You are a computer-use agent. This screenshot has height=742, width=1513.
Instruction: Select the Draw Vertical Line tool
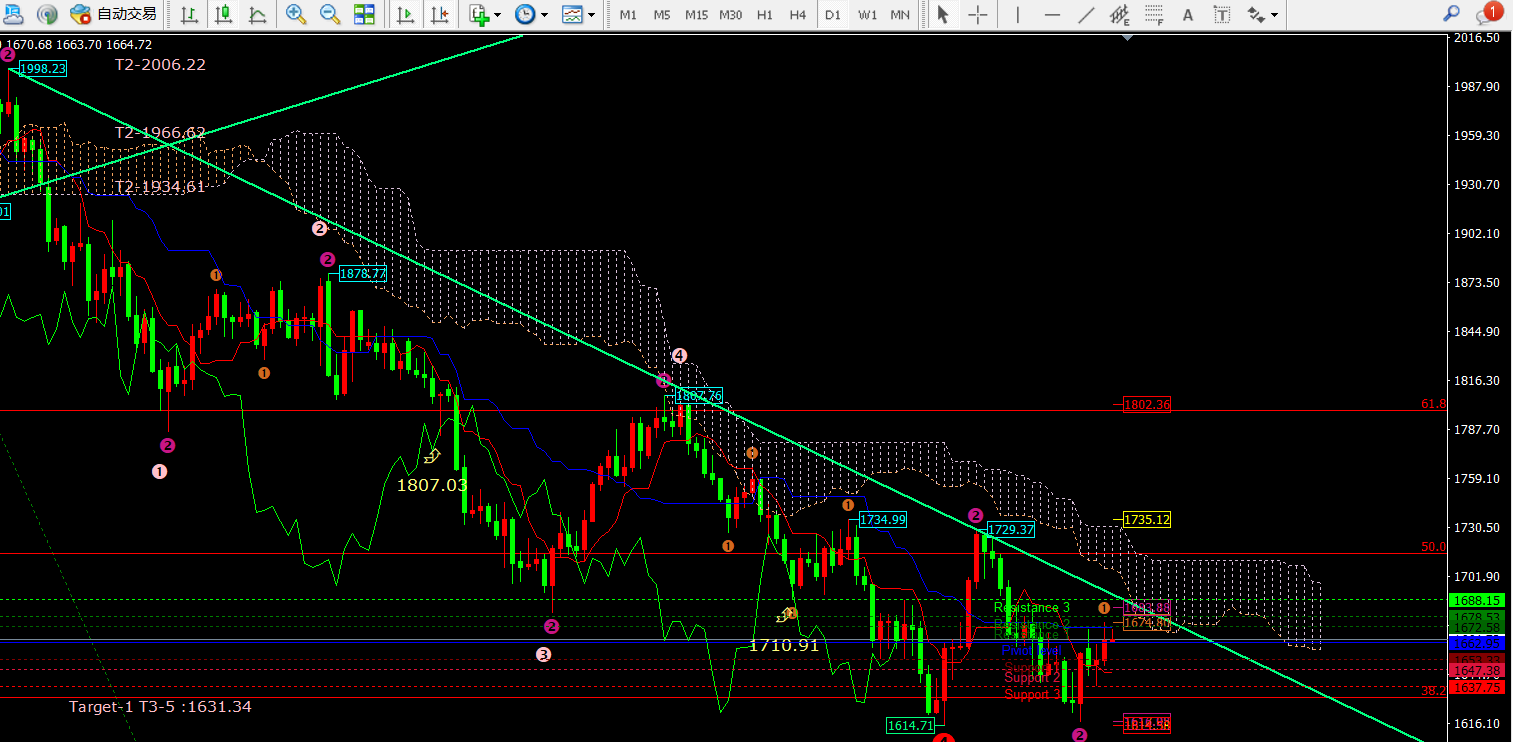click(x=1018, y=15)
